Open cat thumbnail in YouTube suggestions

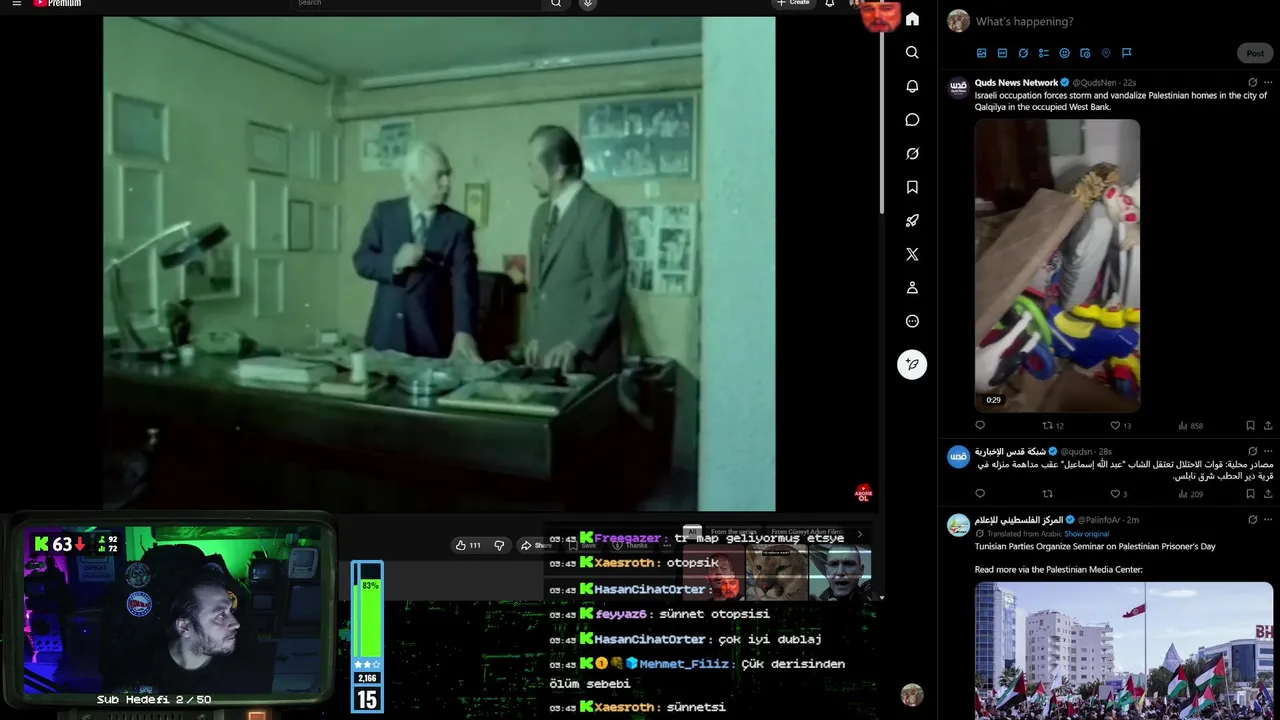[776, 572]
